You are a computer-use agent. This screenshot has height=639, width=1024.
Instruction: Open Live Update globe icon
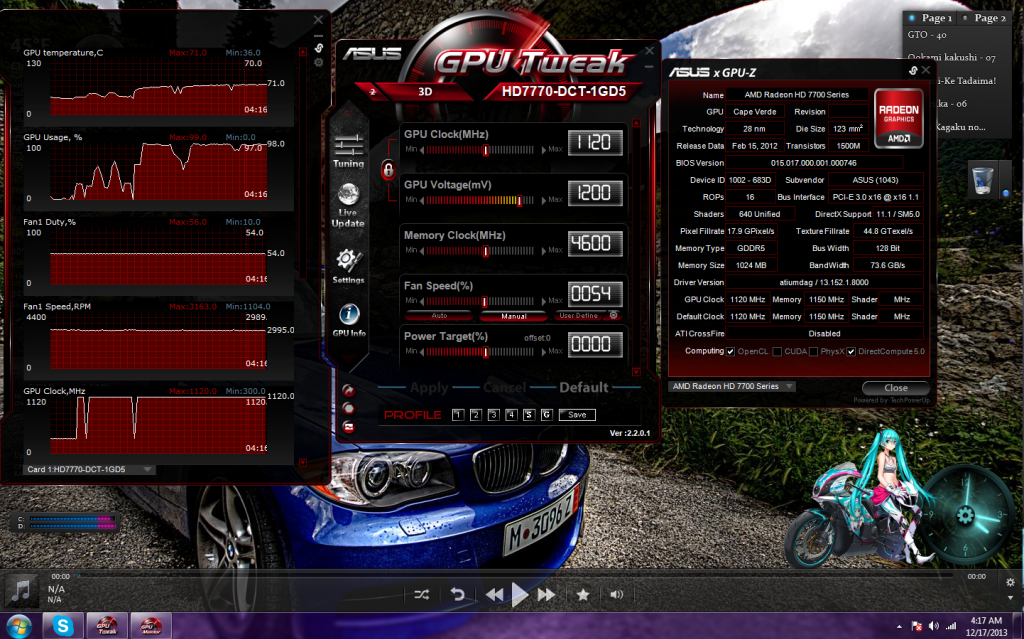tap(348, 204)
